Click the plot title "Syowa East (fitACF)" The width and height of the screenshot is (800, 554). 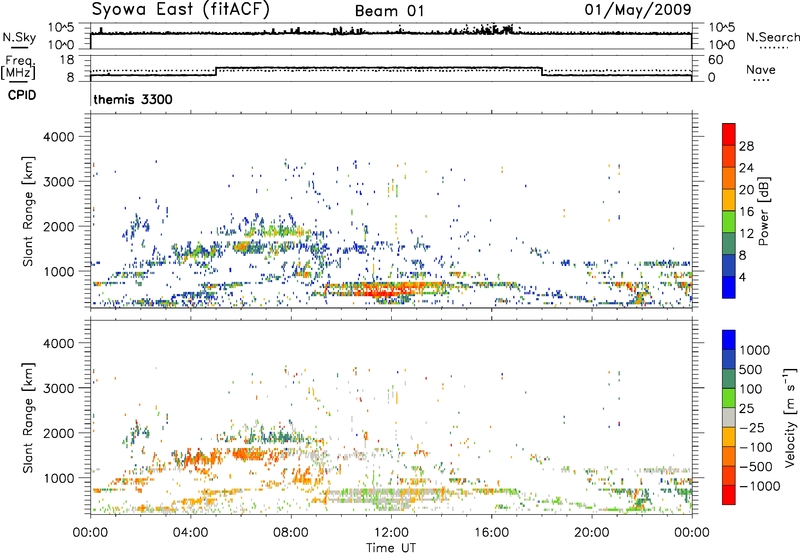pyautogui.click(x=180, y=9)
